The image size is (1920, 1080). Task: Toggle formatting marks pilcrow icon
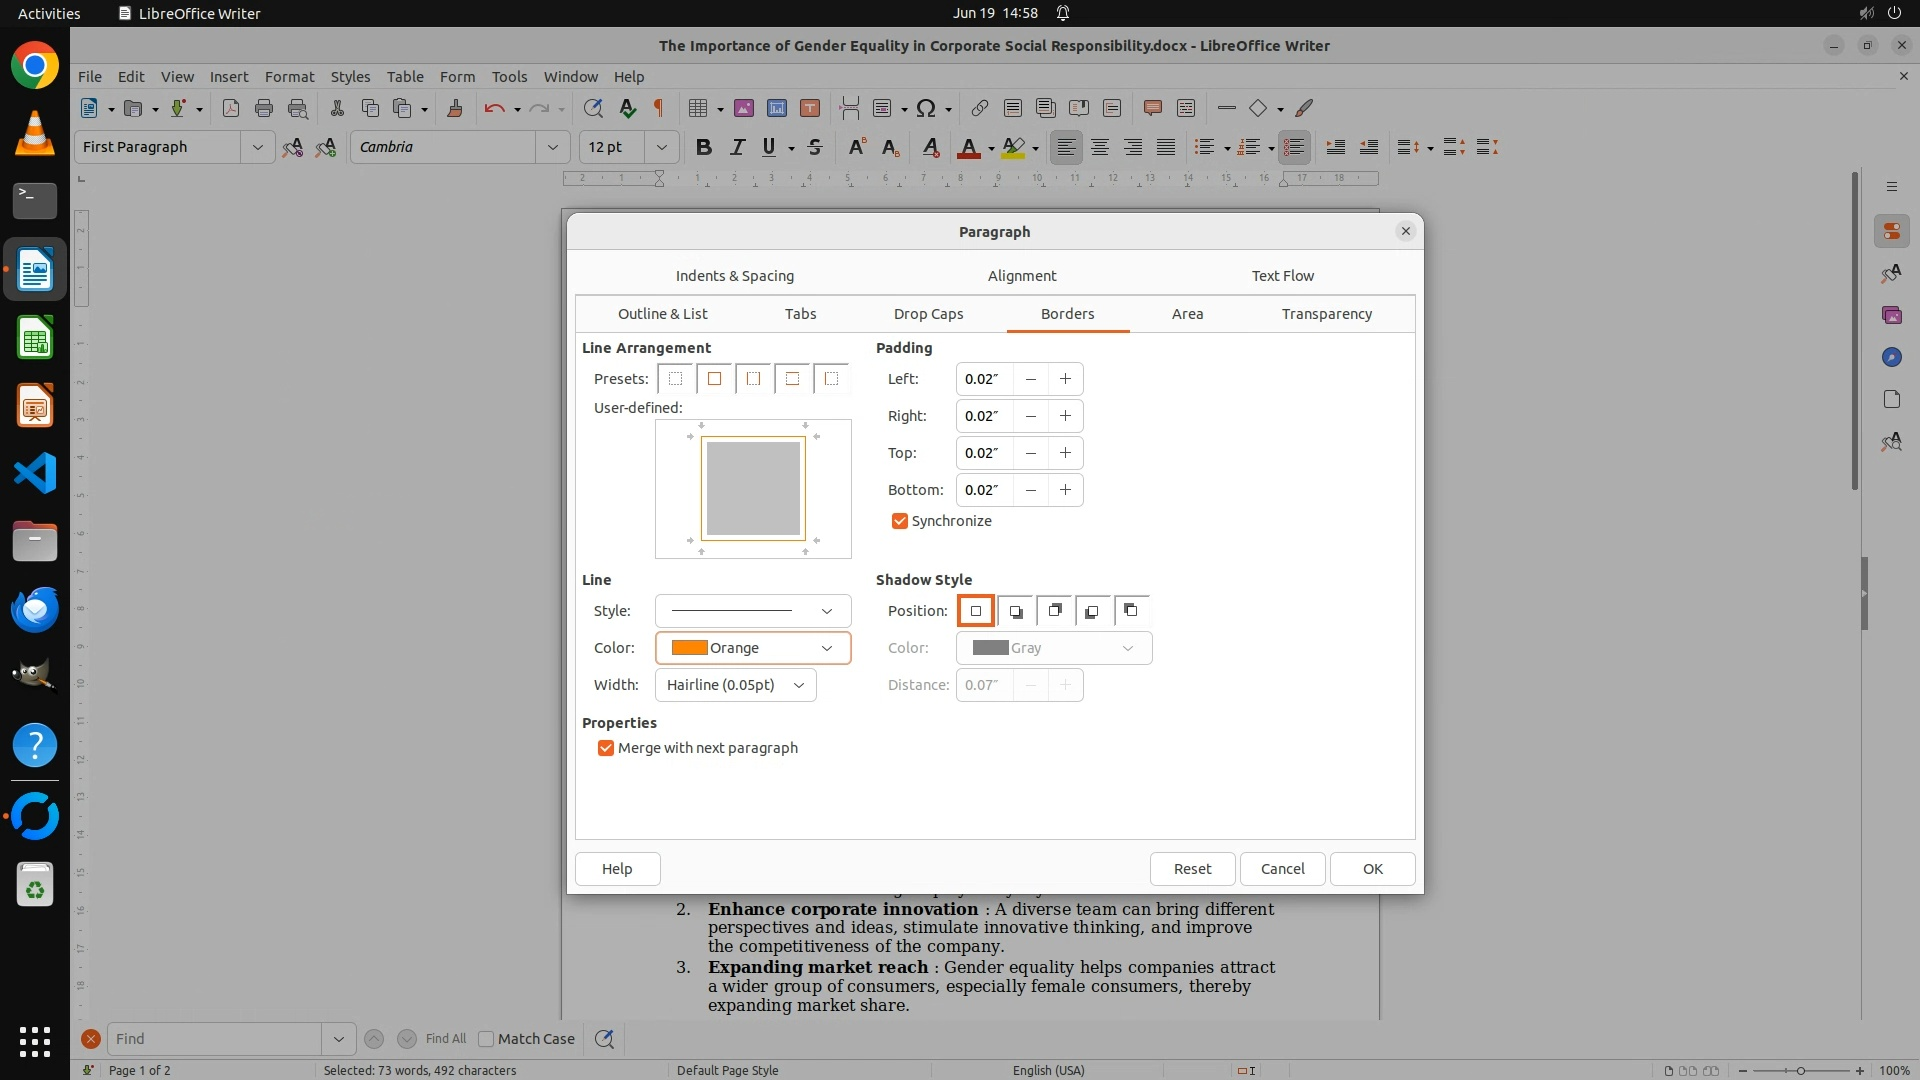(658, 108)
